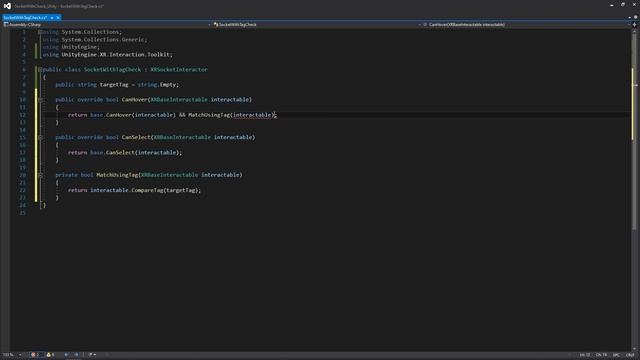Open the document tab list arrow
The height and width of the screenshot is (360, 640).
pos(629,18)
